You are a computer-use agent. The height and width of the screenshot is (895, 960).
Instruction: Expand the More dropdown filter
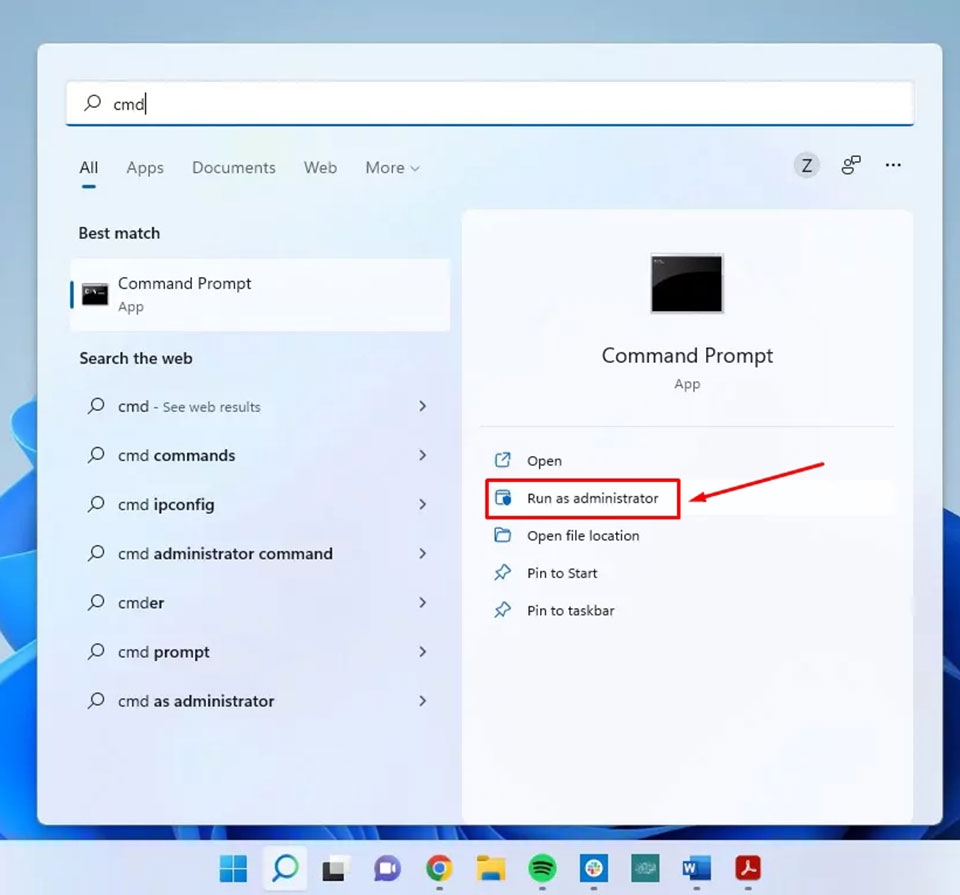(392, 168)
